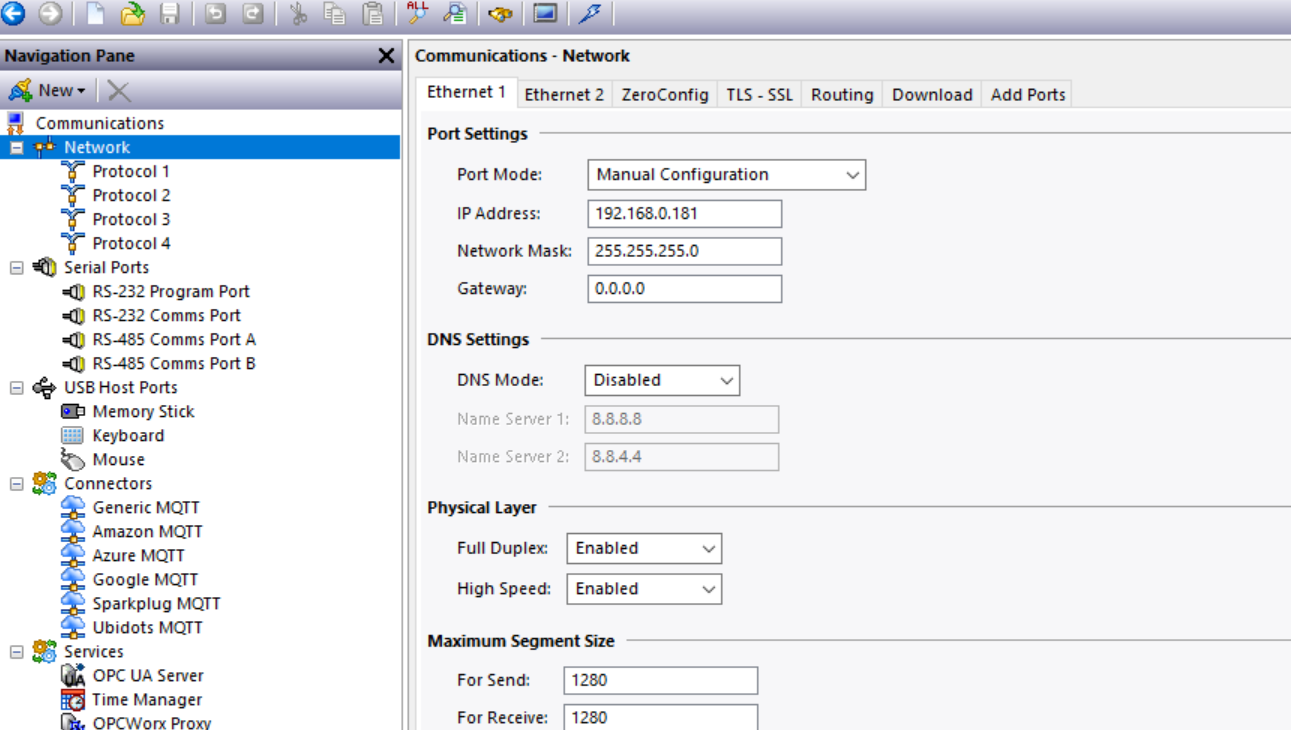Collapse the Network tree node

pyautogui.click(x=16, y=147)
